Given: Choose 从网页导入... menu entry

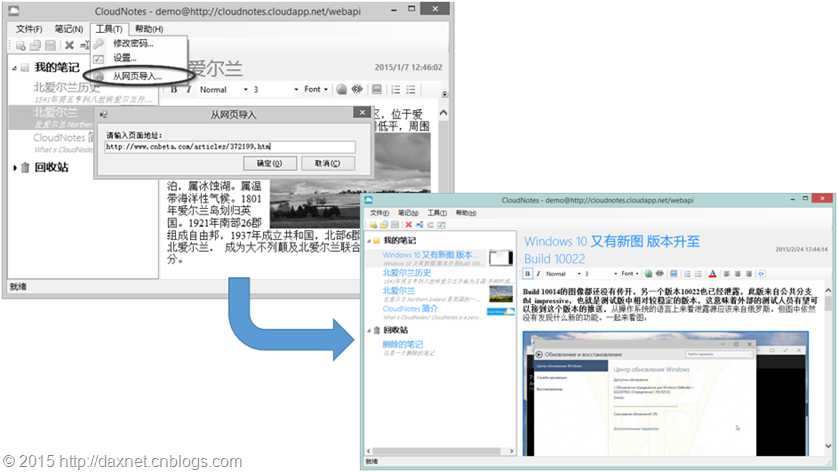Looking at the screenshot, I should [x=137, y=76].
